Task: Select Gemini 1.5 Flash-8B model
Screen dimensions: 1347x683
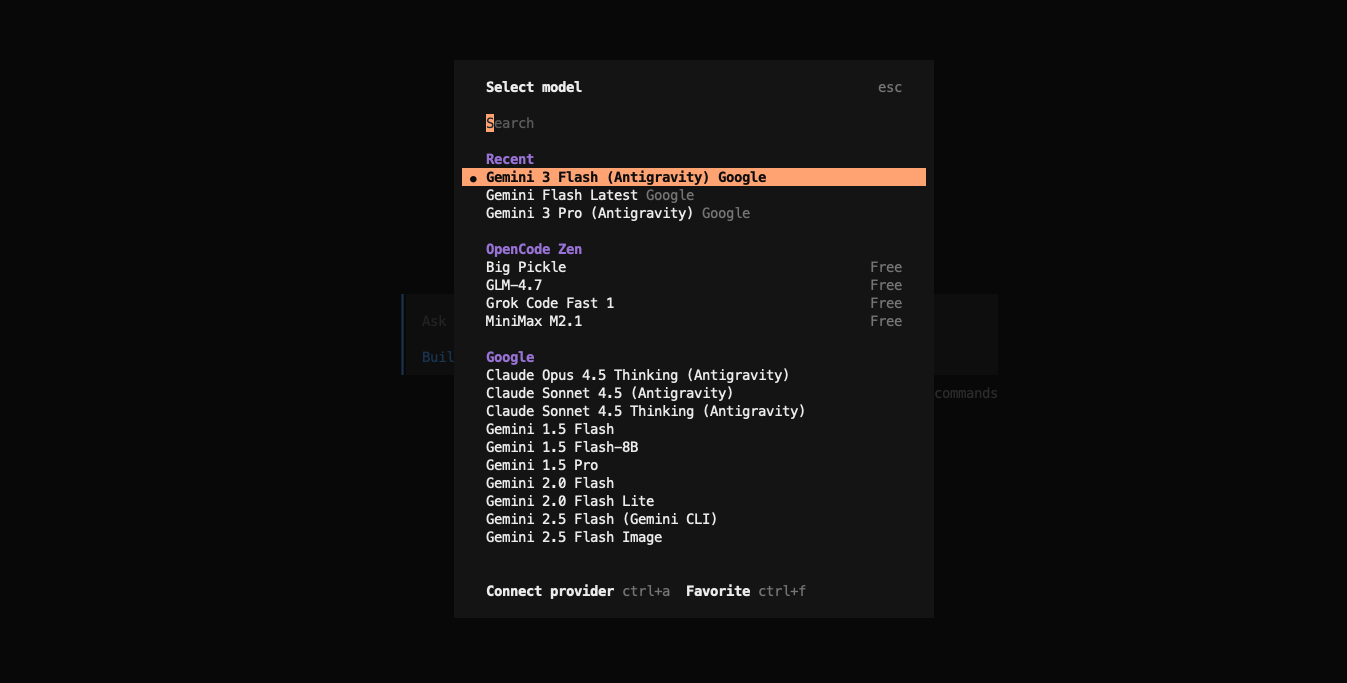Action: click(694, 447)
